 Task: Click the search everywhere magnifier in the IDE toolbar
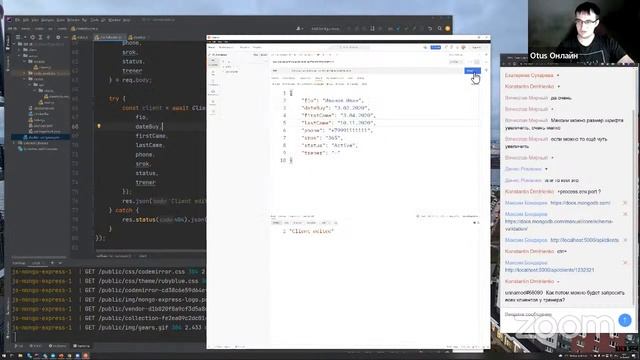coord(440,29)
